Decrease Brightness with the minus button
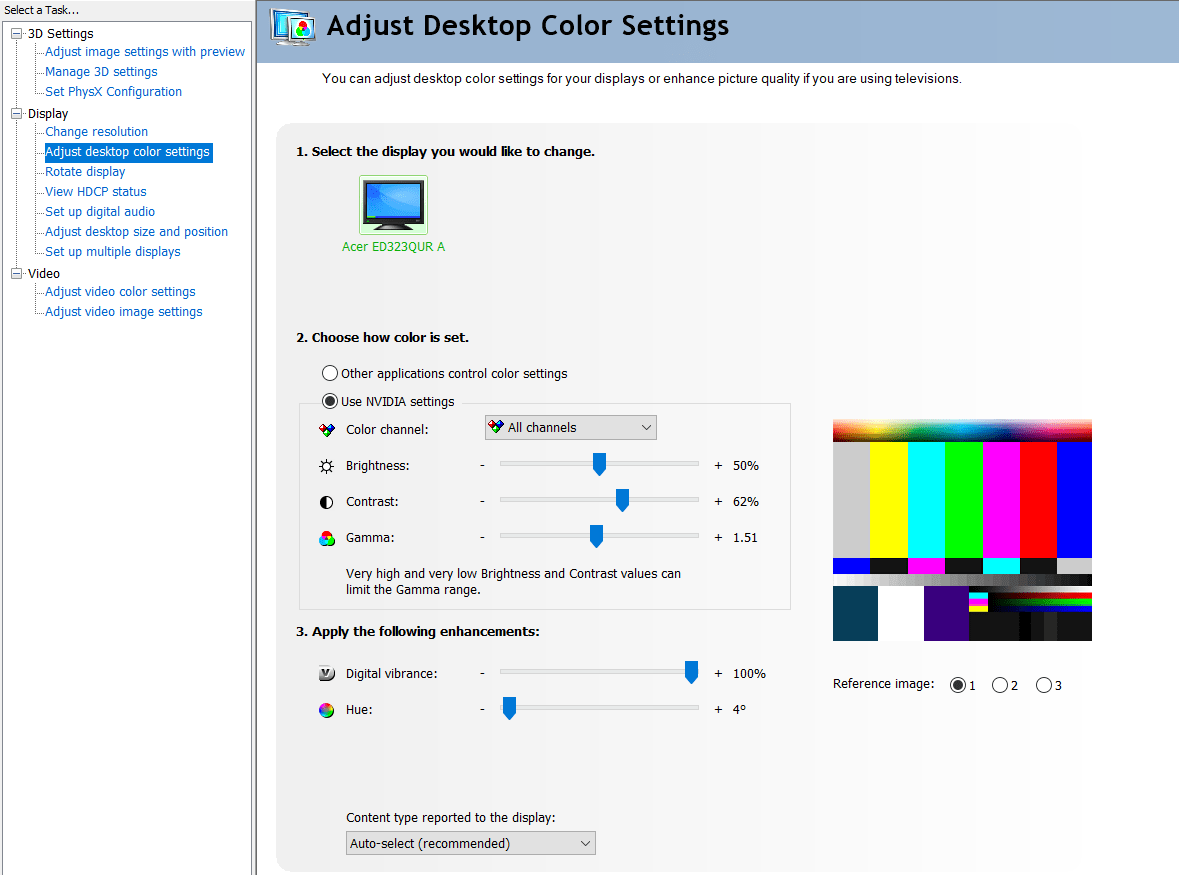 tap(482, 465)
